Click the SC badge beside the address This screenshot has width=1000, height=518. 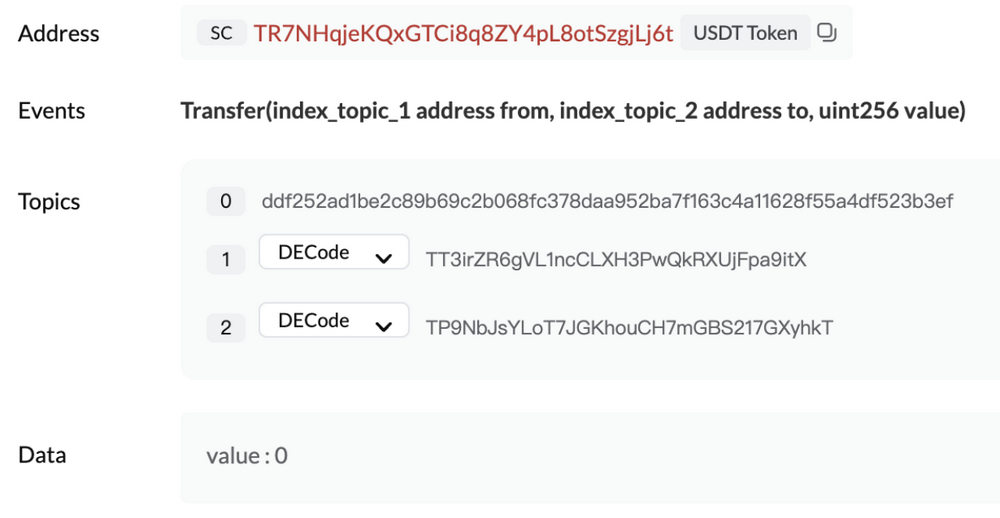221,33
